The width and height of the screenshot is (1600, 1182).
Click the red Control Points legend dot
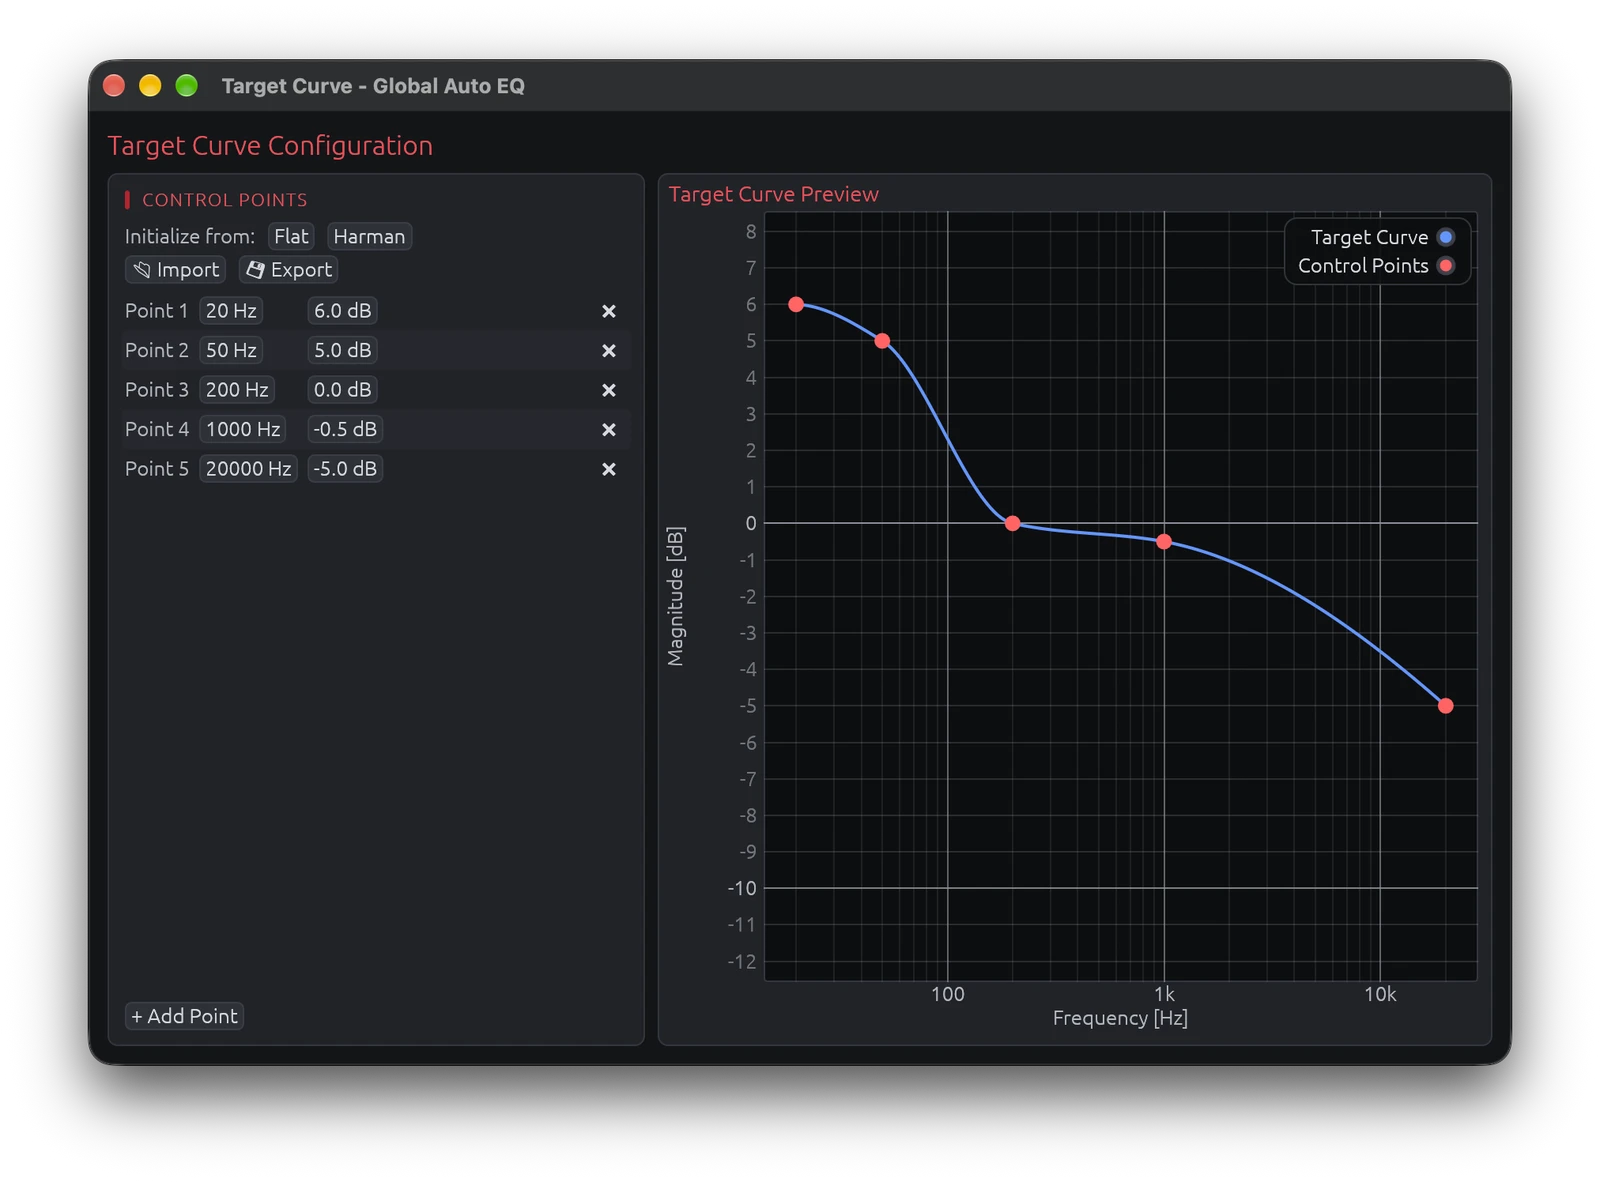pyautogui.click(x=1445, y=266)
